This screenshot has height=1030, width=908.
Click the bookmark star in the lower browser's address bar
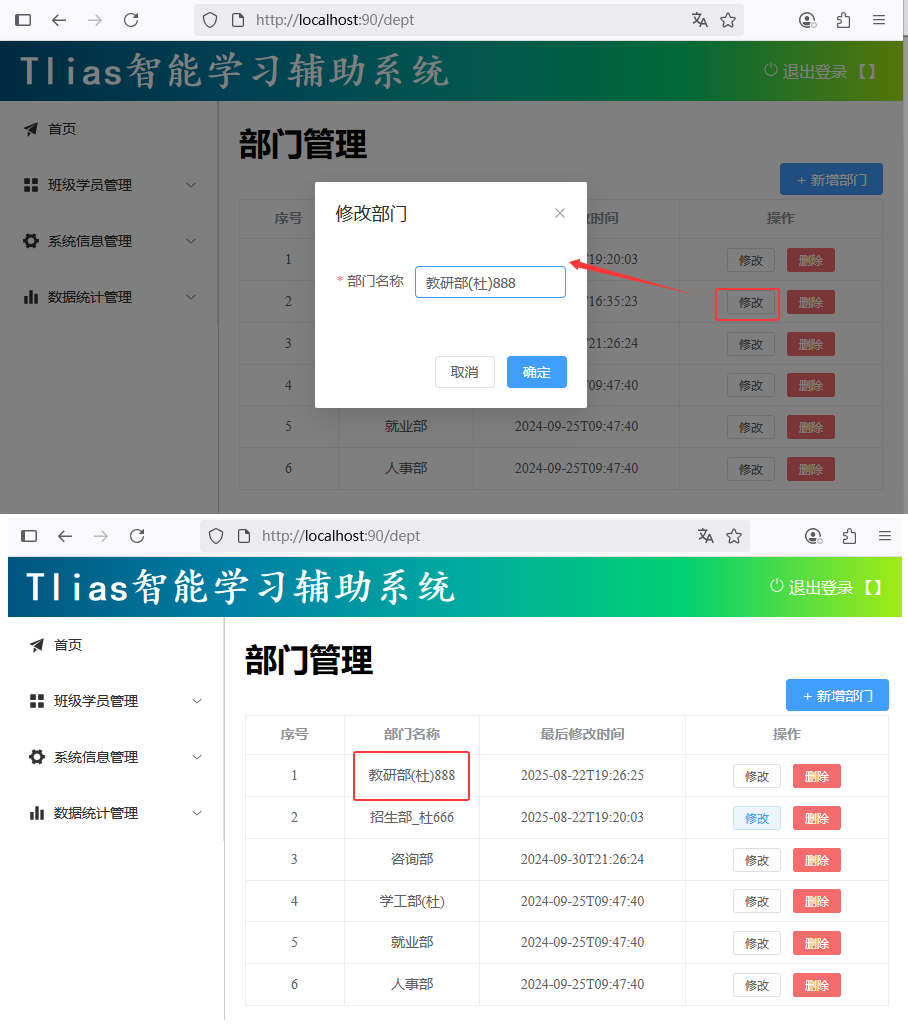734,536
